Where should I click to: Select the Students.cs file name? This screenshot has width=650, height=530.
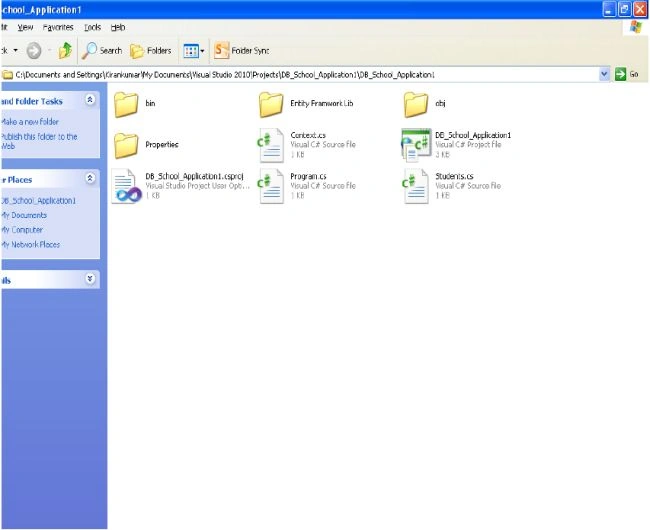(454, 177)
